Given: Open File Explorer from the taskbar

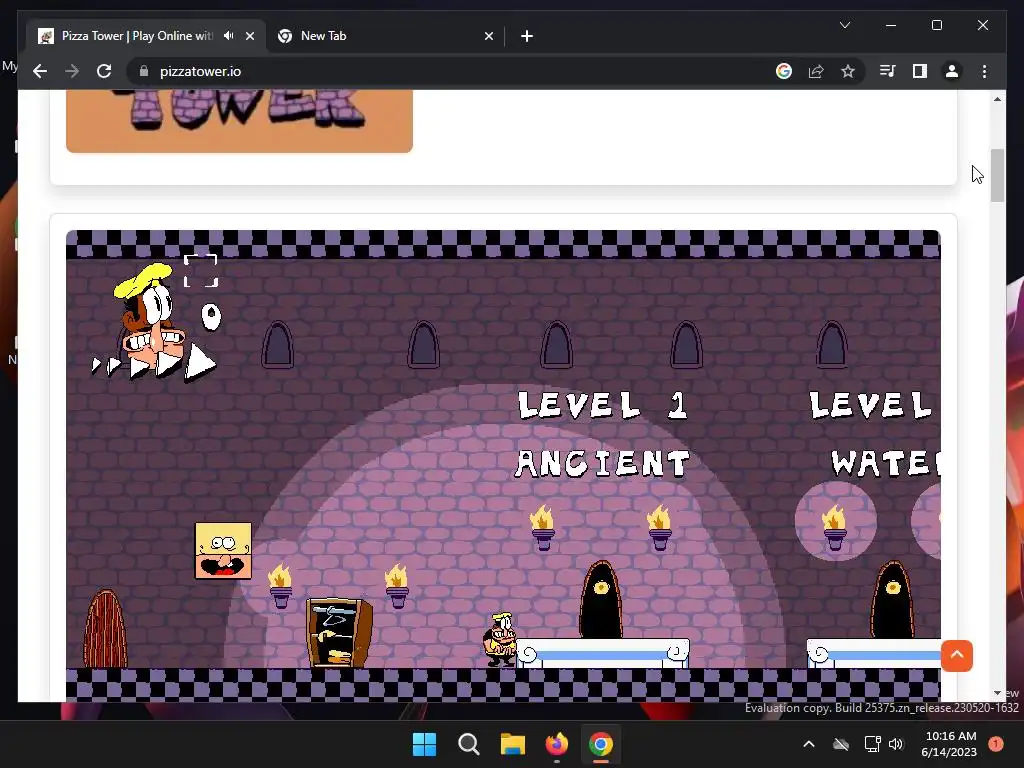Looking at the screenshot, I should coord(513,744).
